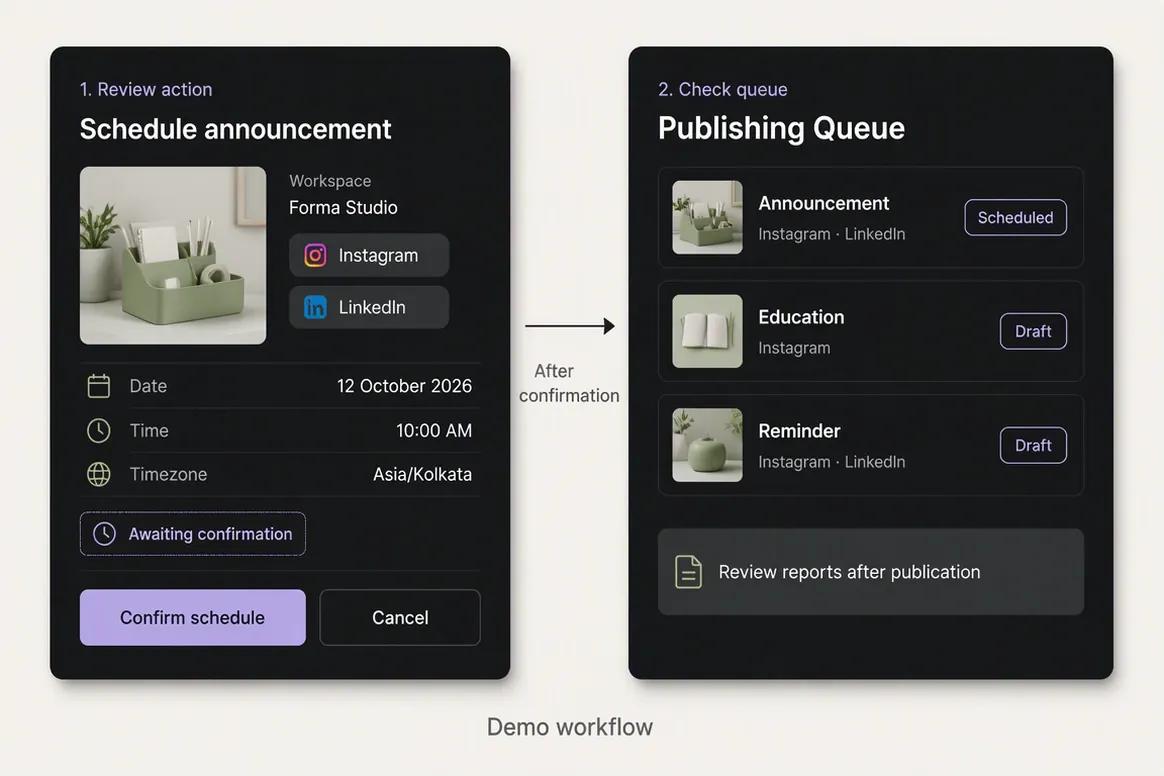Click the Draft badge on Reminder
The height and width of the screenshot is (776, 1164).
coord(1033,446)
